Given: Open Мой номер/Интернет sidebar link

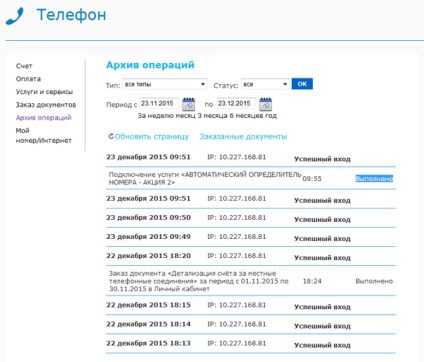Looking at the screenshot, I should point(44,135).
